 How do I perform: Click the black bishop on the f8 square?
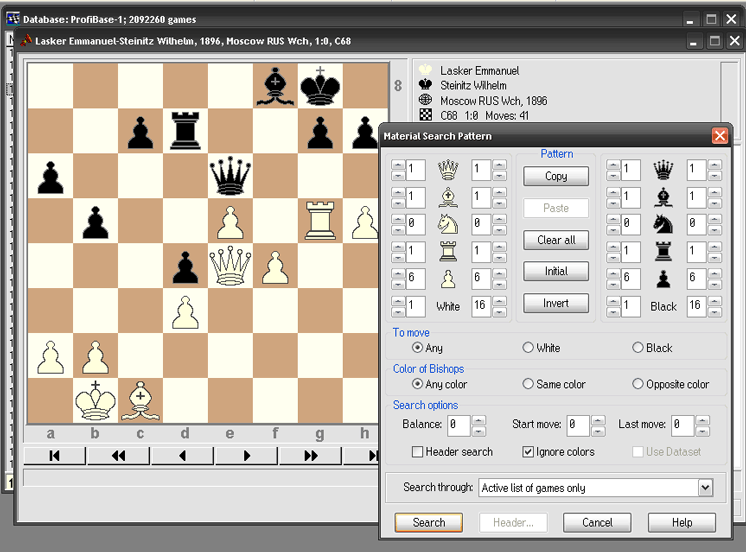pos(275,86)
